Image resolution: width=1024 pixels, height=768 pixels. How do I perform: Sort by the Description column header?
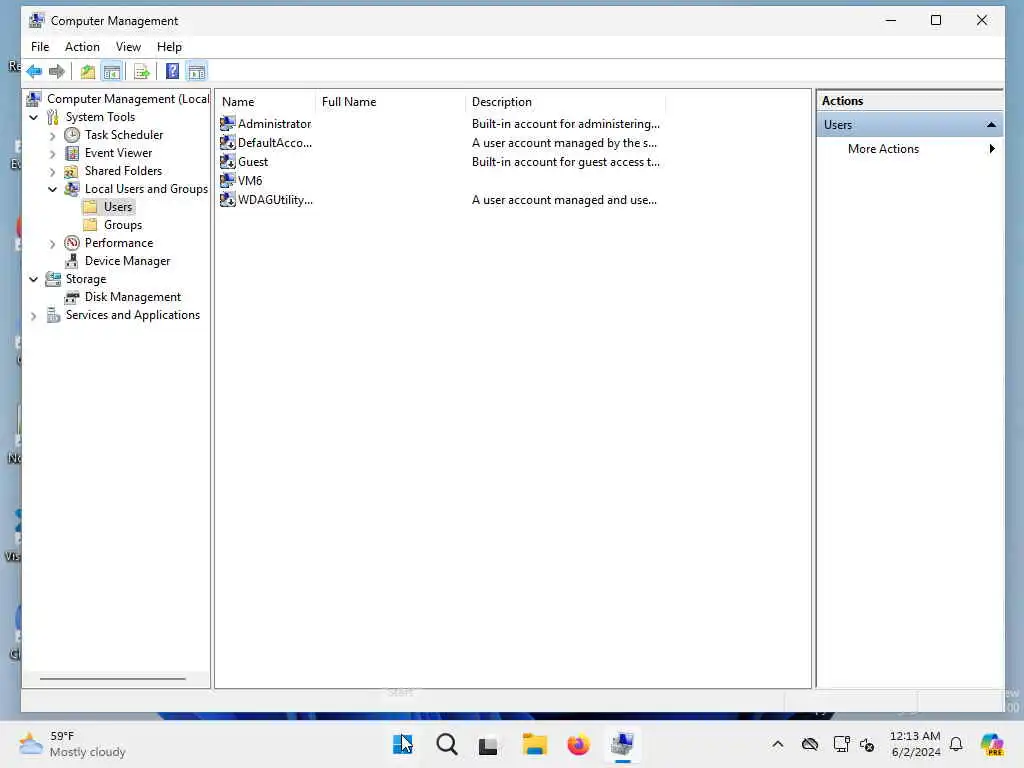point(565,102)
